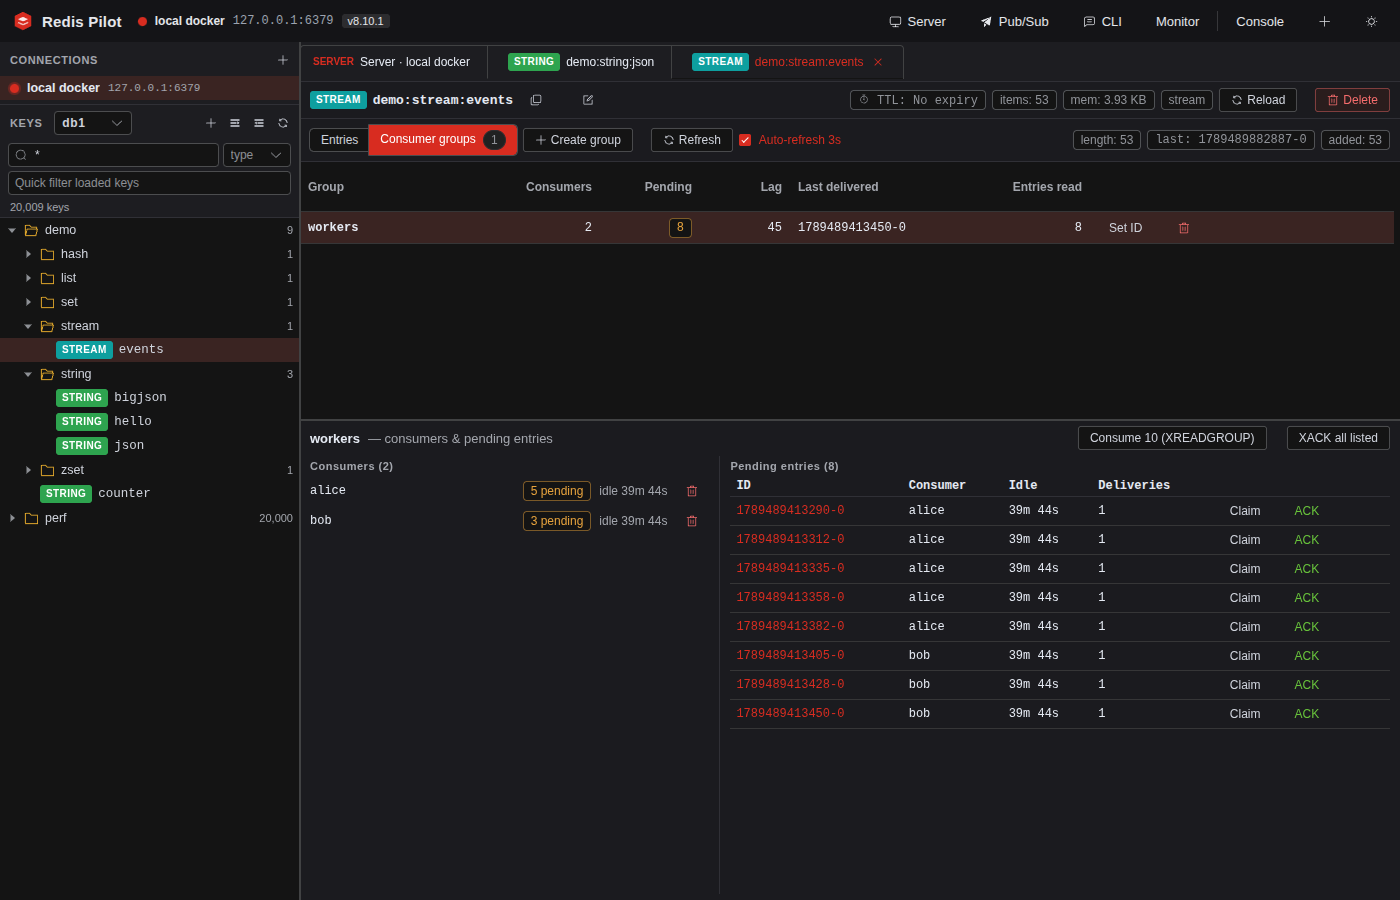1400x900 pixels.
Task: Click the pending count 8 badge
Action: point(680,228)
